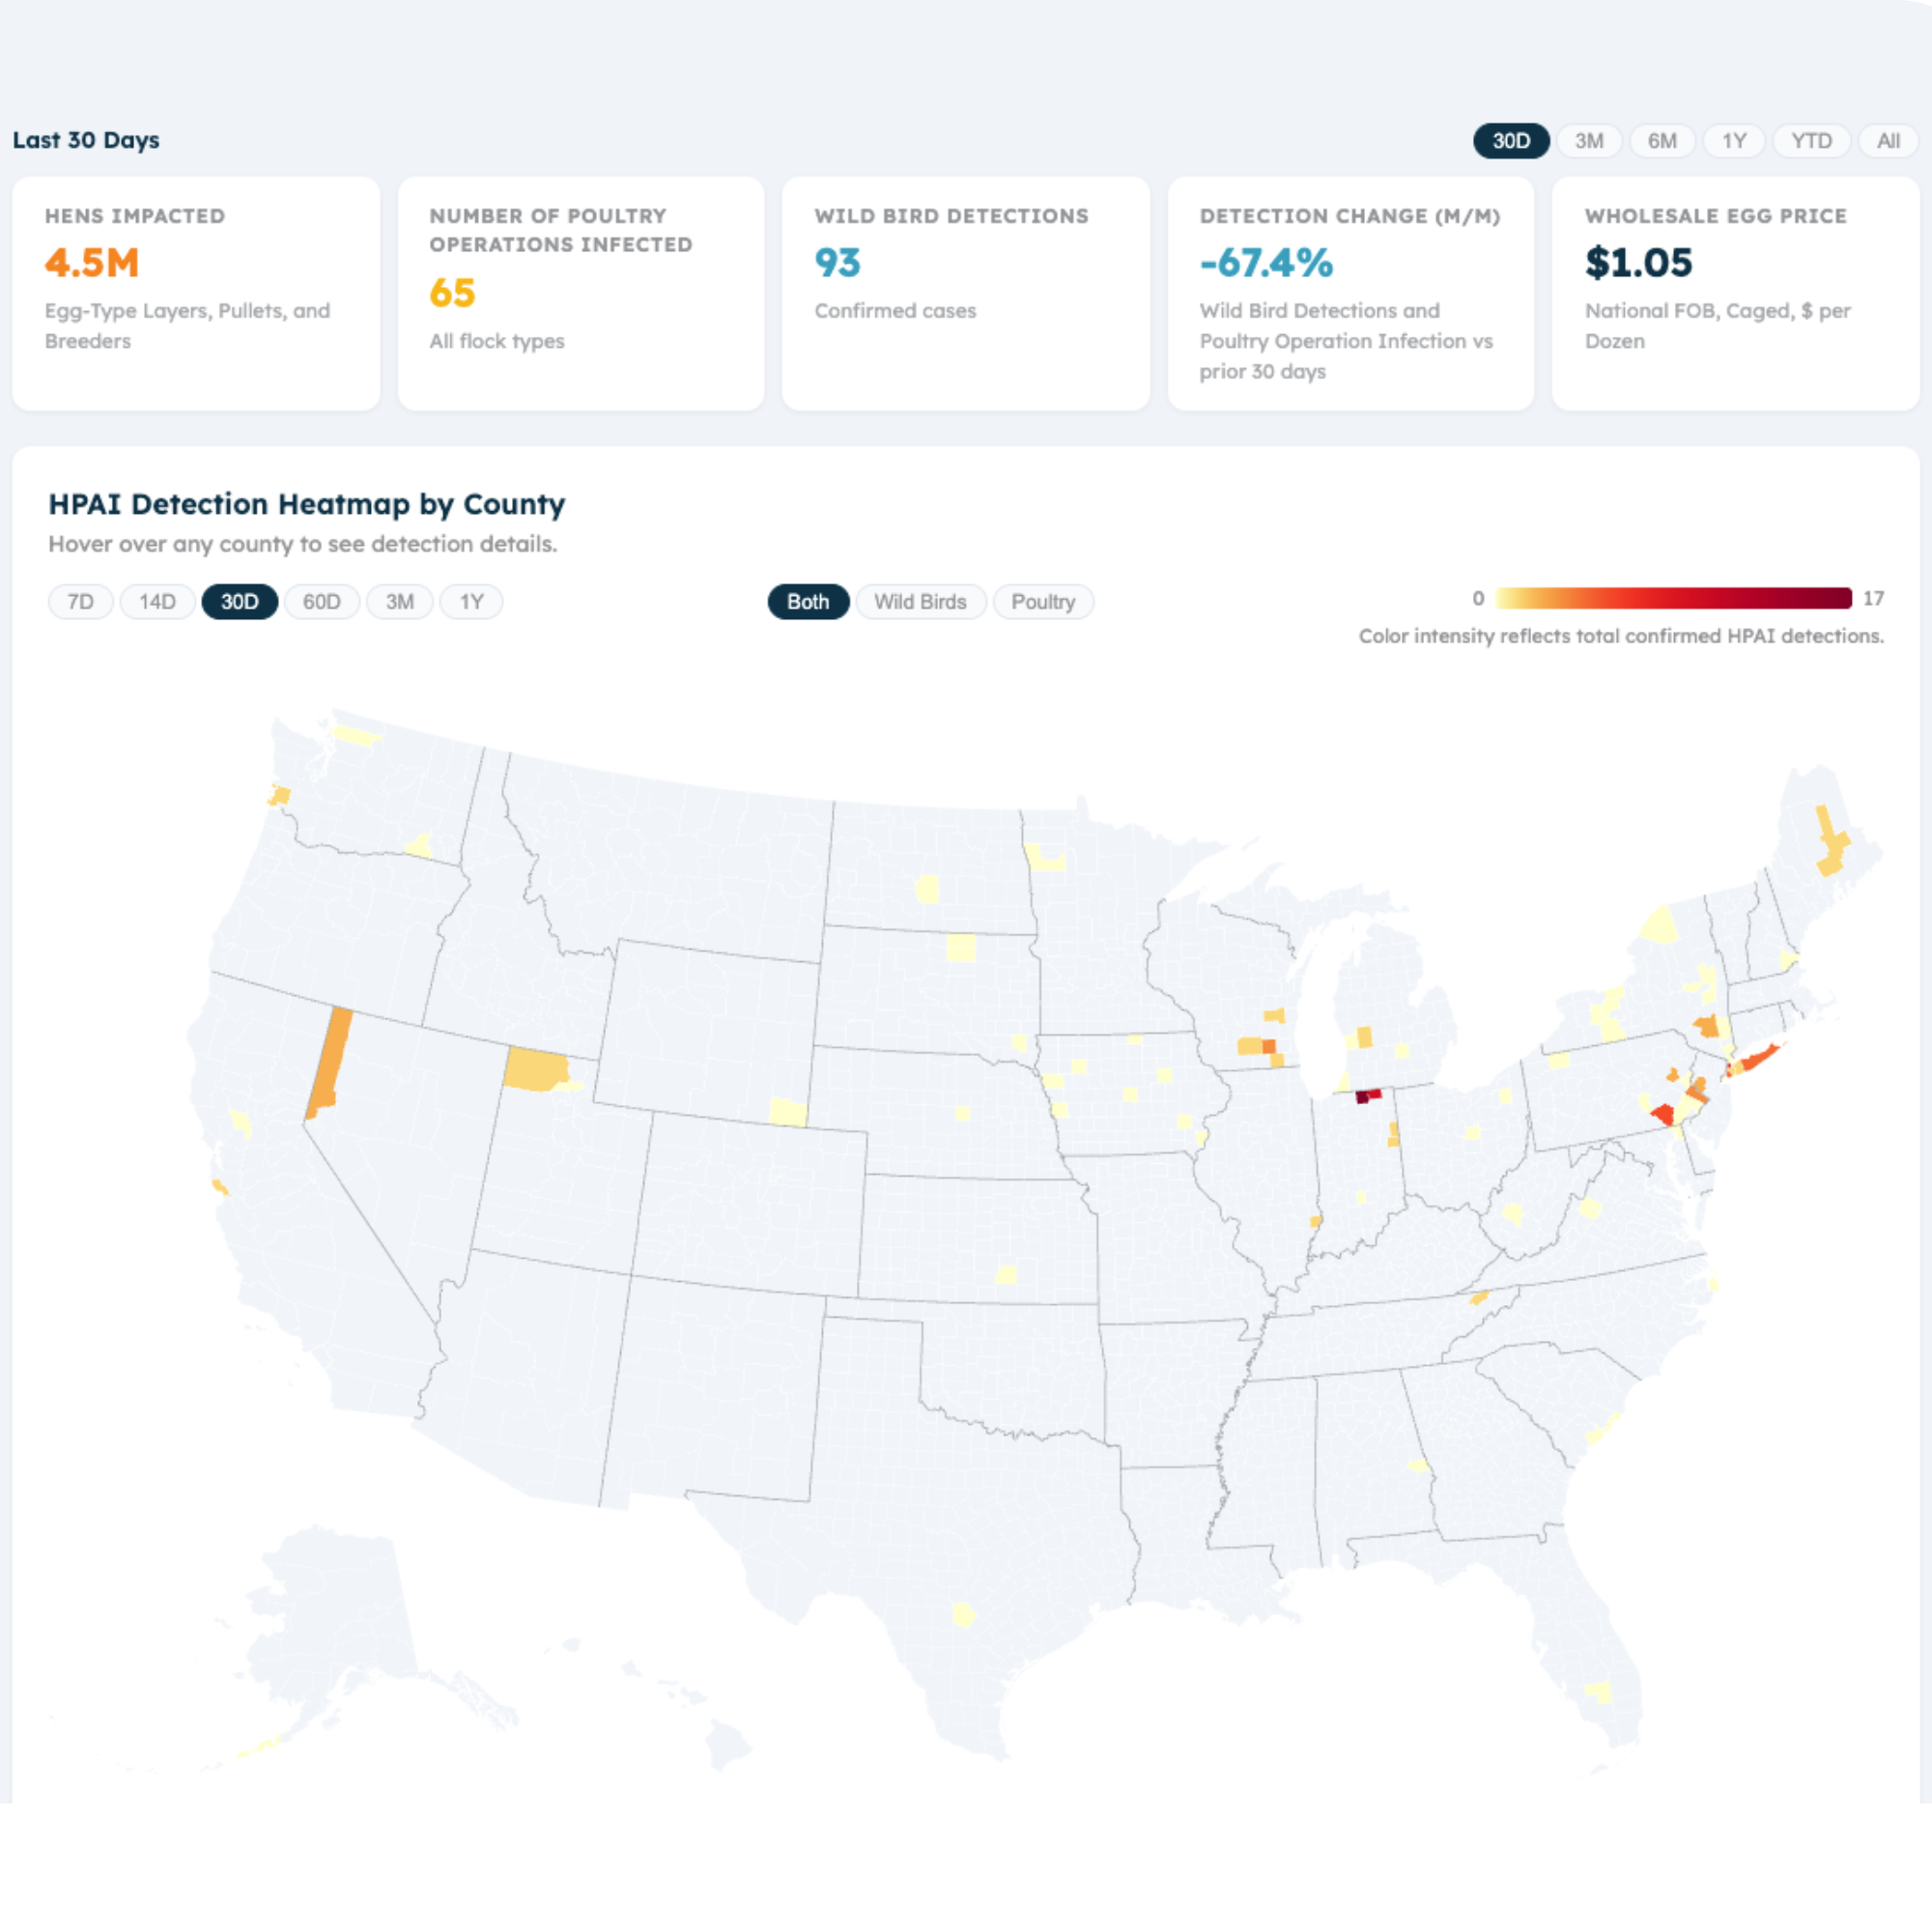Filter the heatmap to Wild Birds only
The height and width of the screenshot is (1932, 1932).
[919, 602]
